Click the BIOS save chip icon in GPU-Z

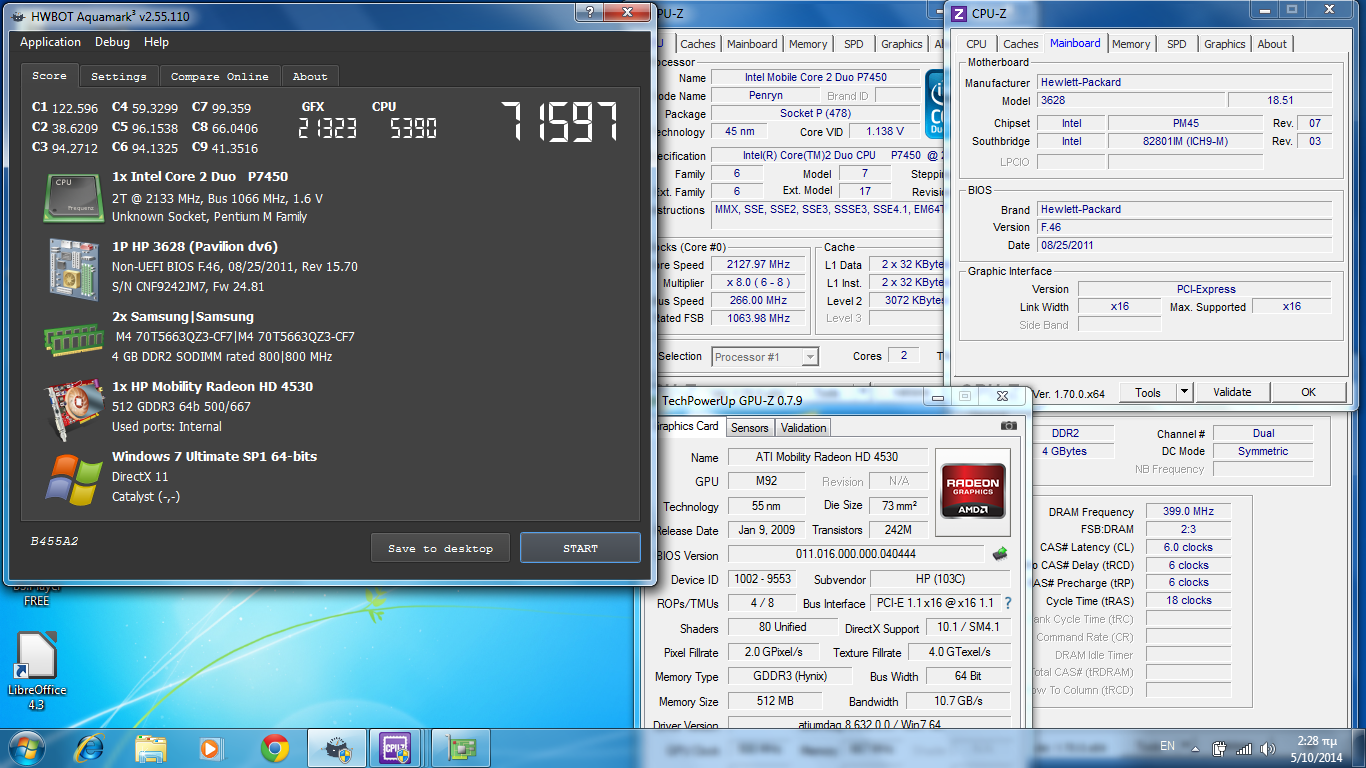click(x=999, y=554)
